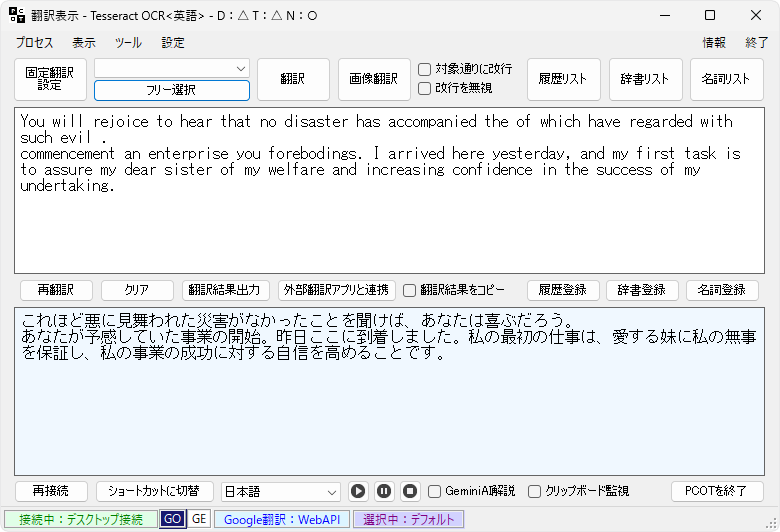Enable the 対象通りに改行 checkbox

click(425, 69)
